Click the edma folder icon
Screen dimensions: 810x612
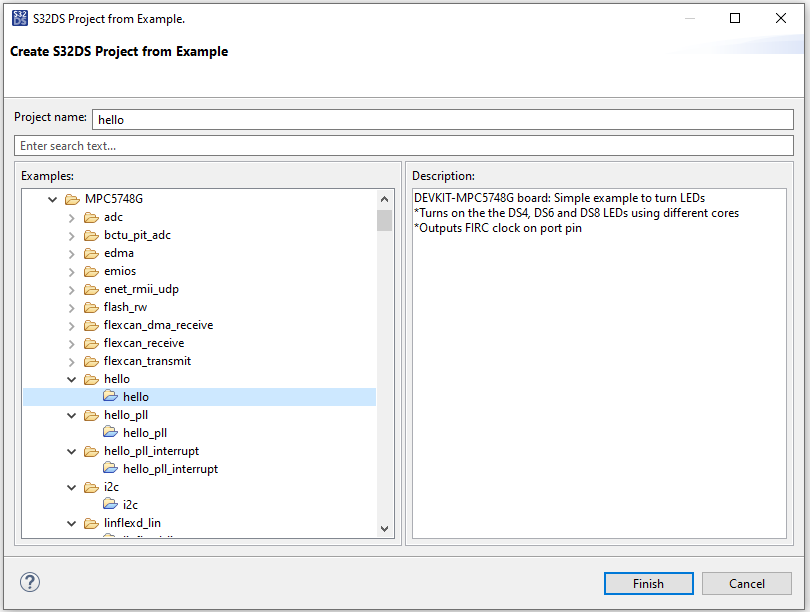91,254
